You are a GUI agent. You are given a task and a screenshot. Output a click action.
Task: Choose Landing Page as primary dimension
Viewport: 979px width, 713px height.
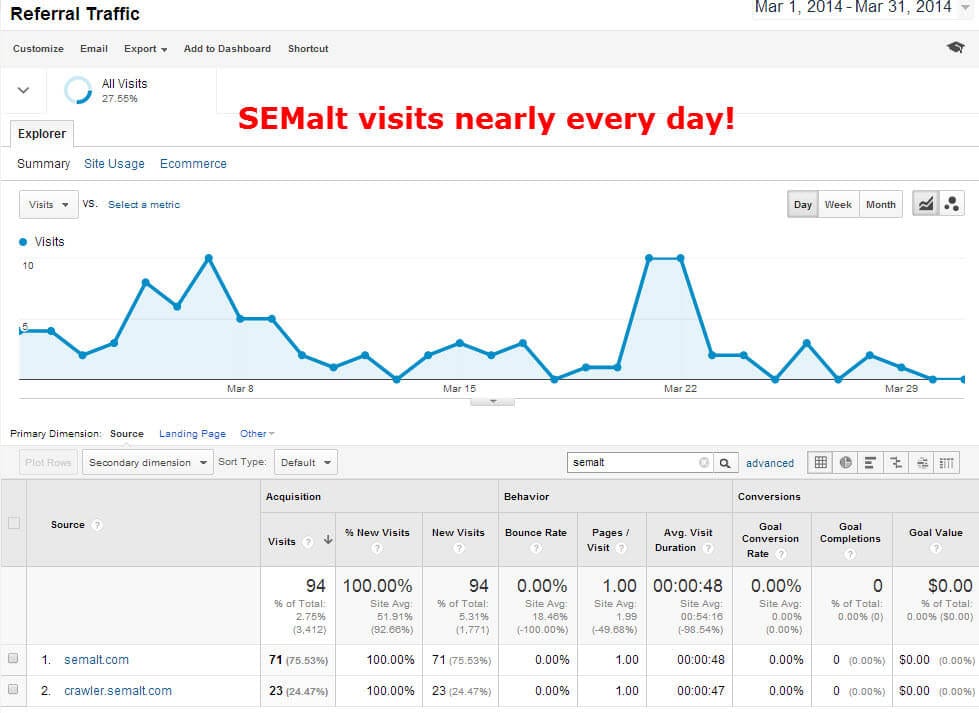(x=192, y=433)
